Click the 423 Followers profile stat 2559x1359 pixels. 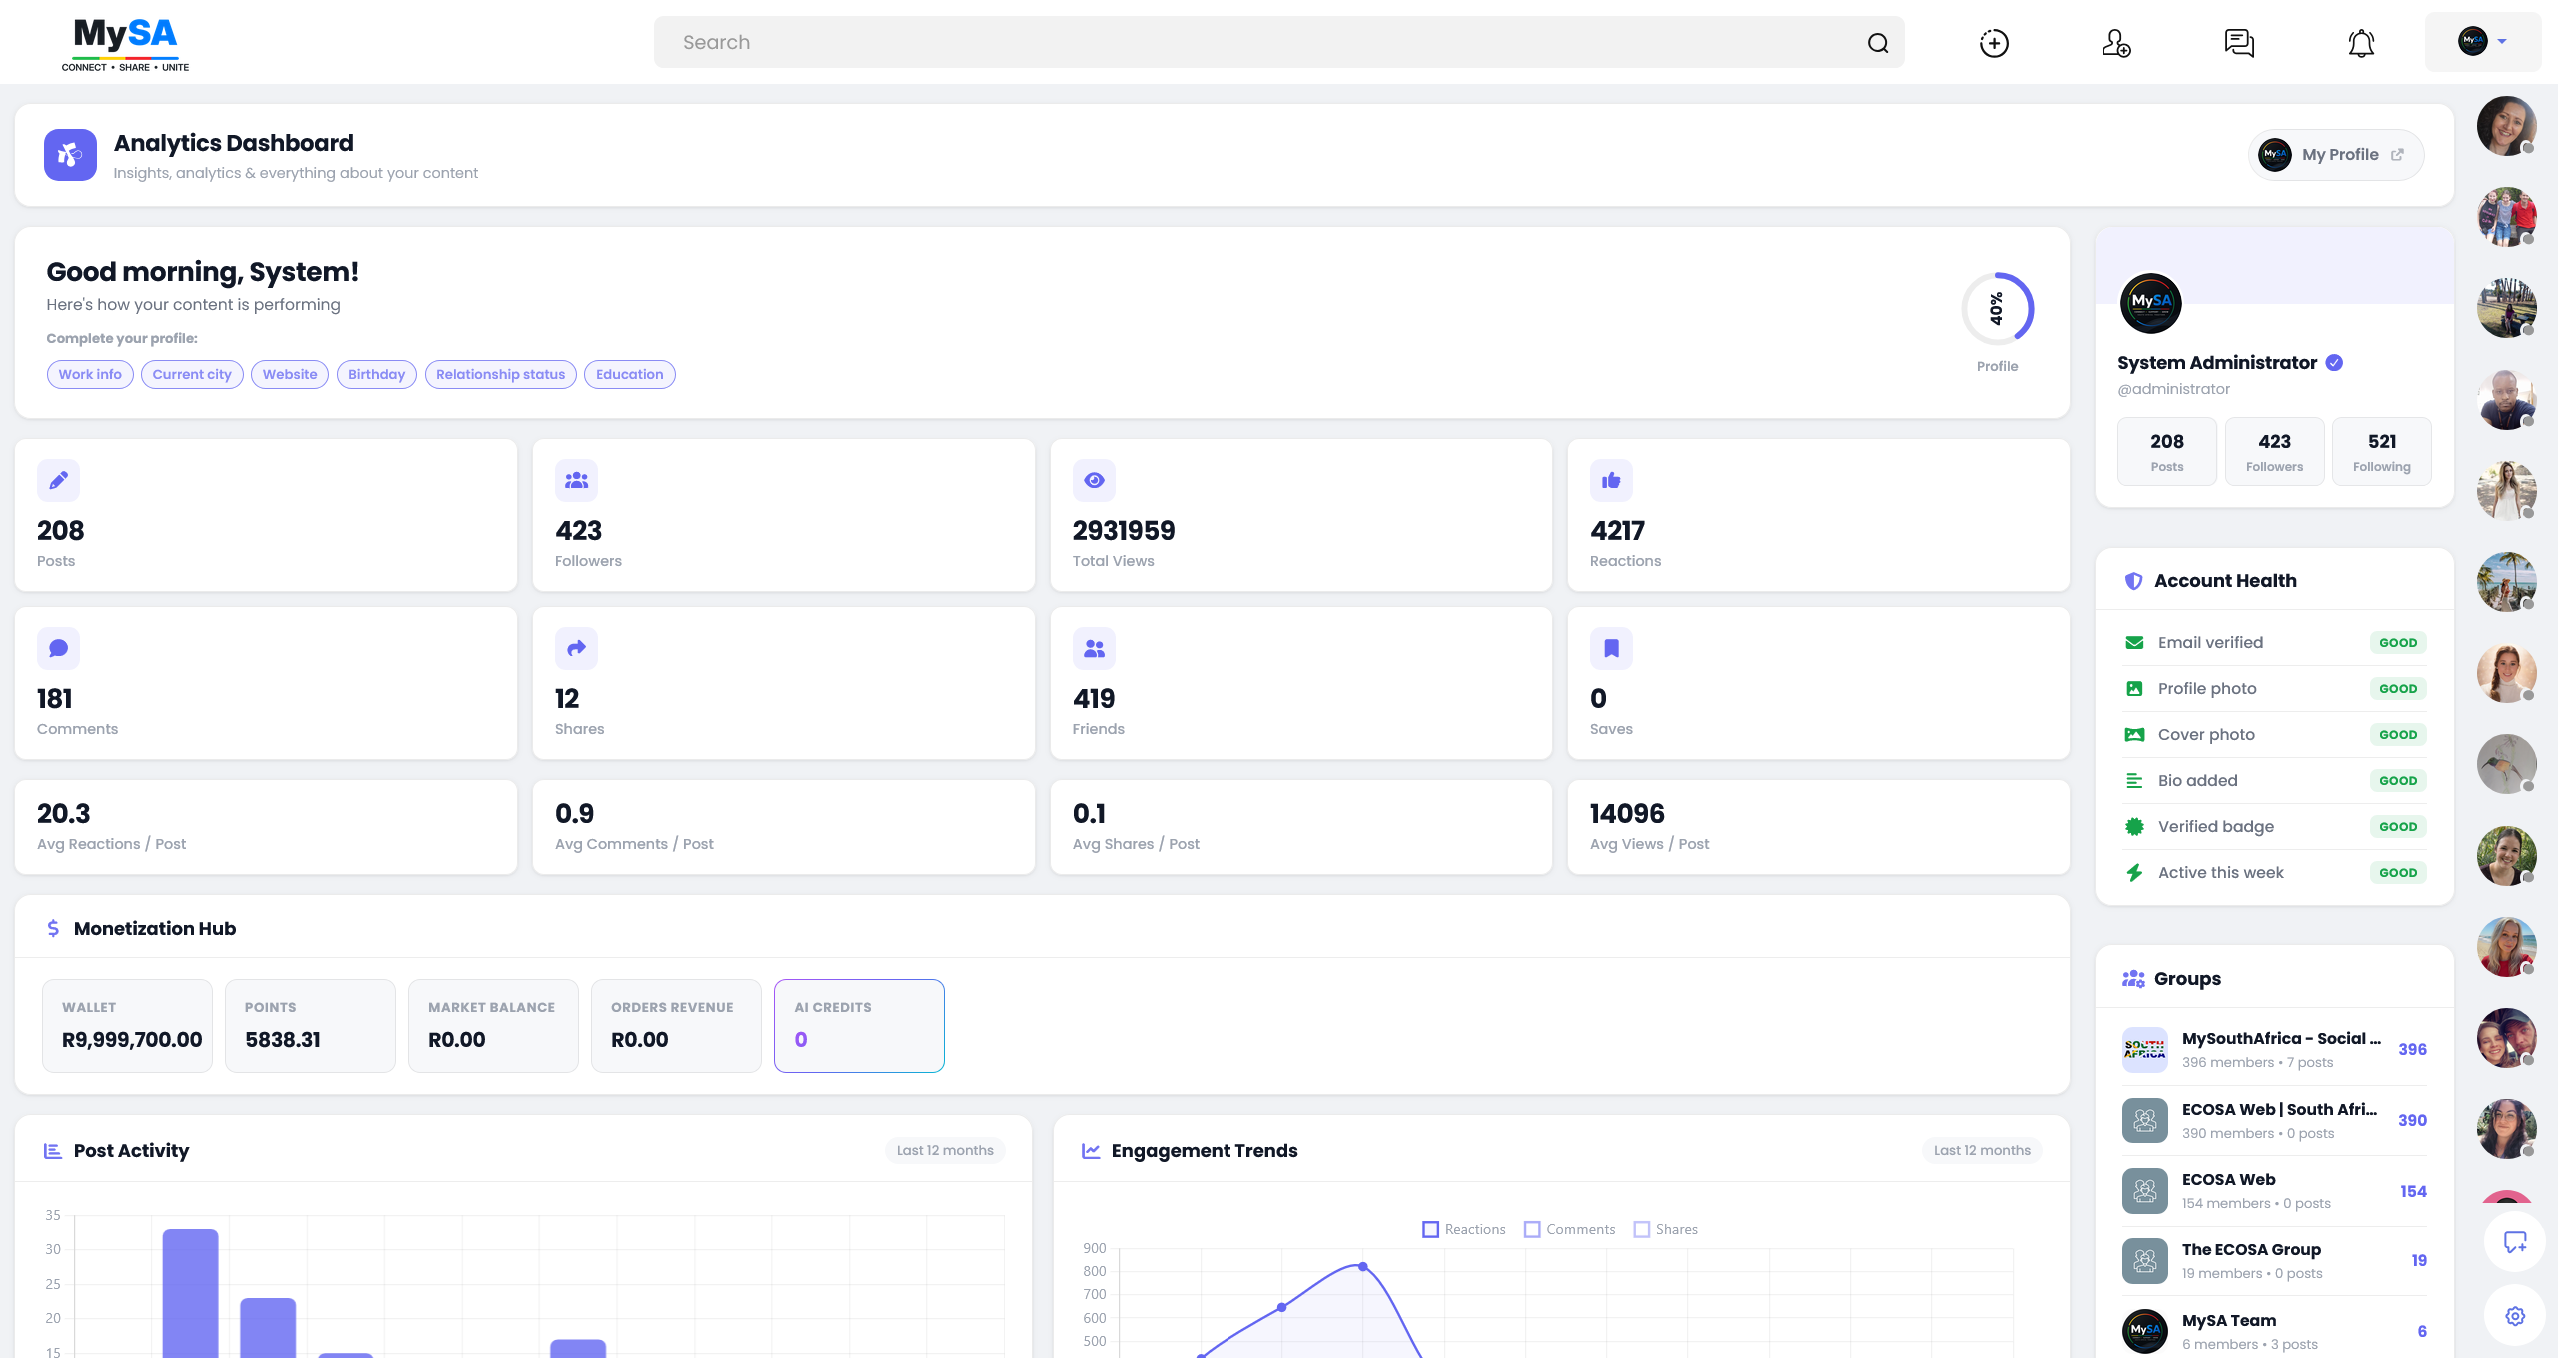coord(2274,452)
